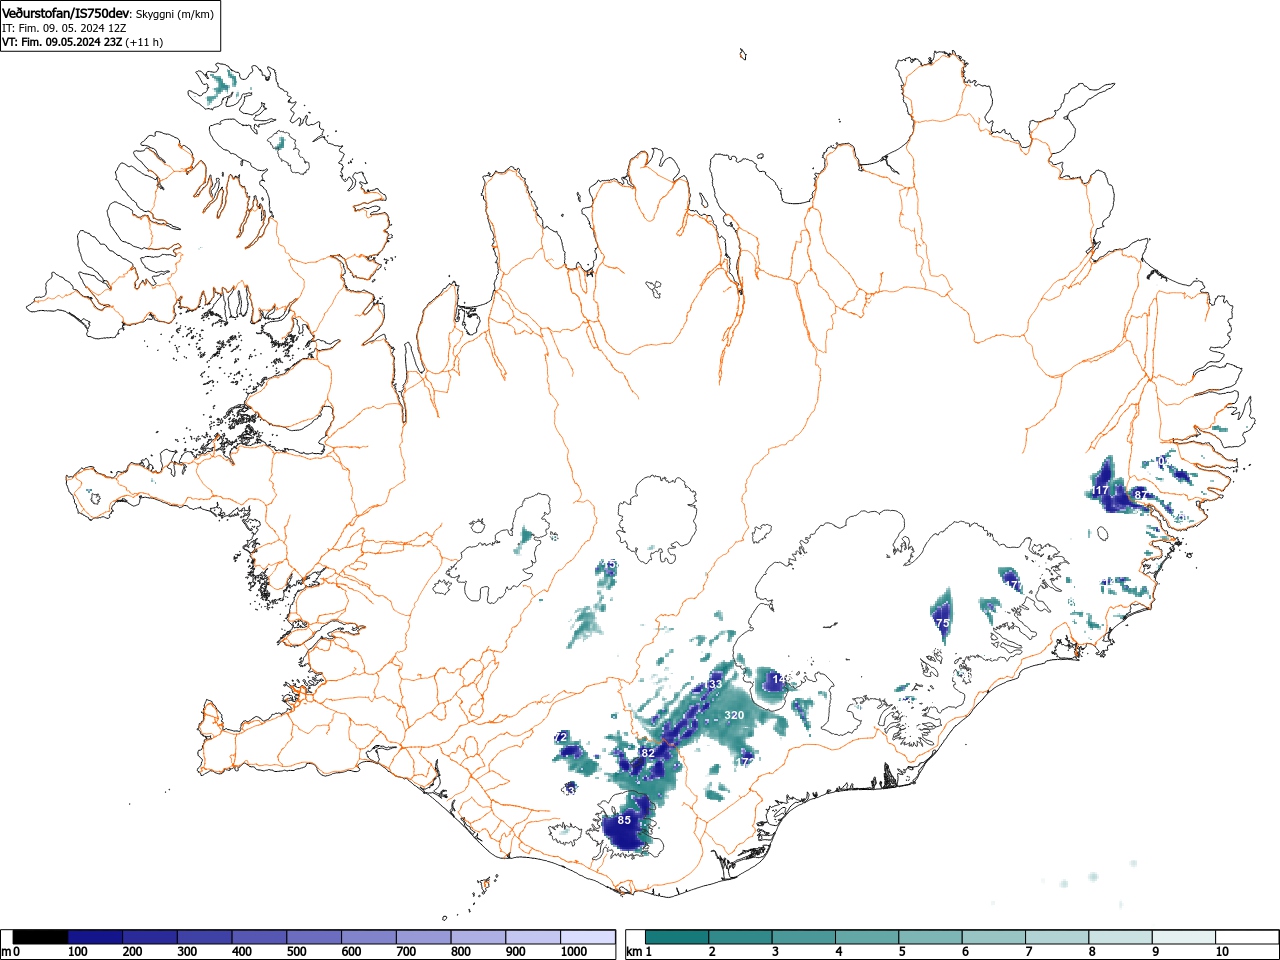Screen dimensions: 1280x960
Task: Click the 400–500 m legend swatch
Action: click(x=259, y=937)
